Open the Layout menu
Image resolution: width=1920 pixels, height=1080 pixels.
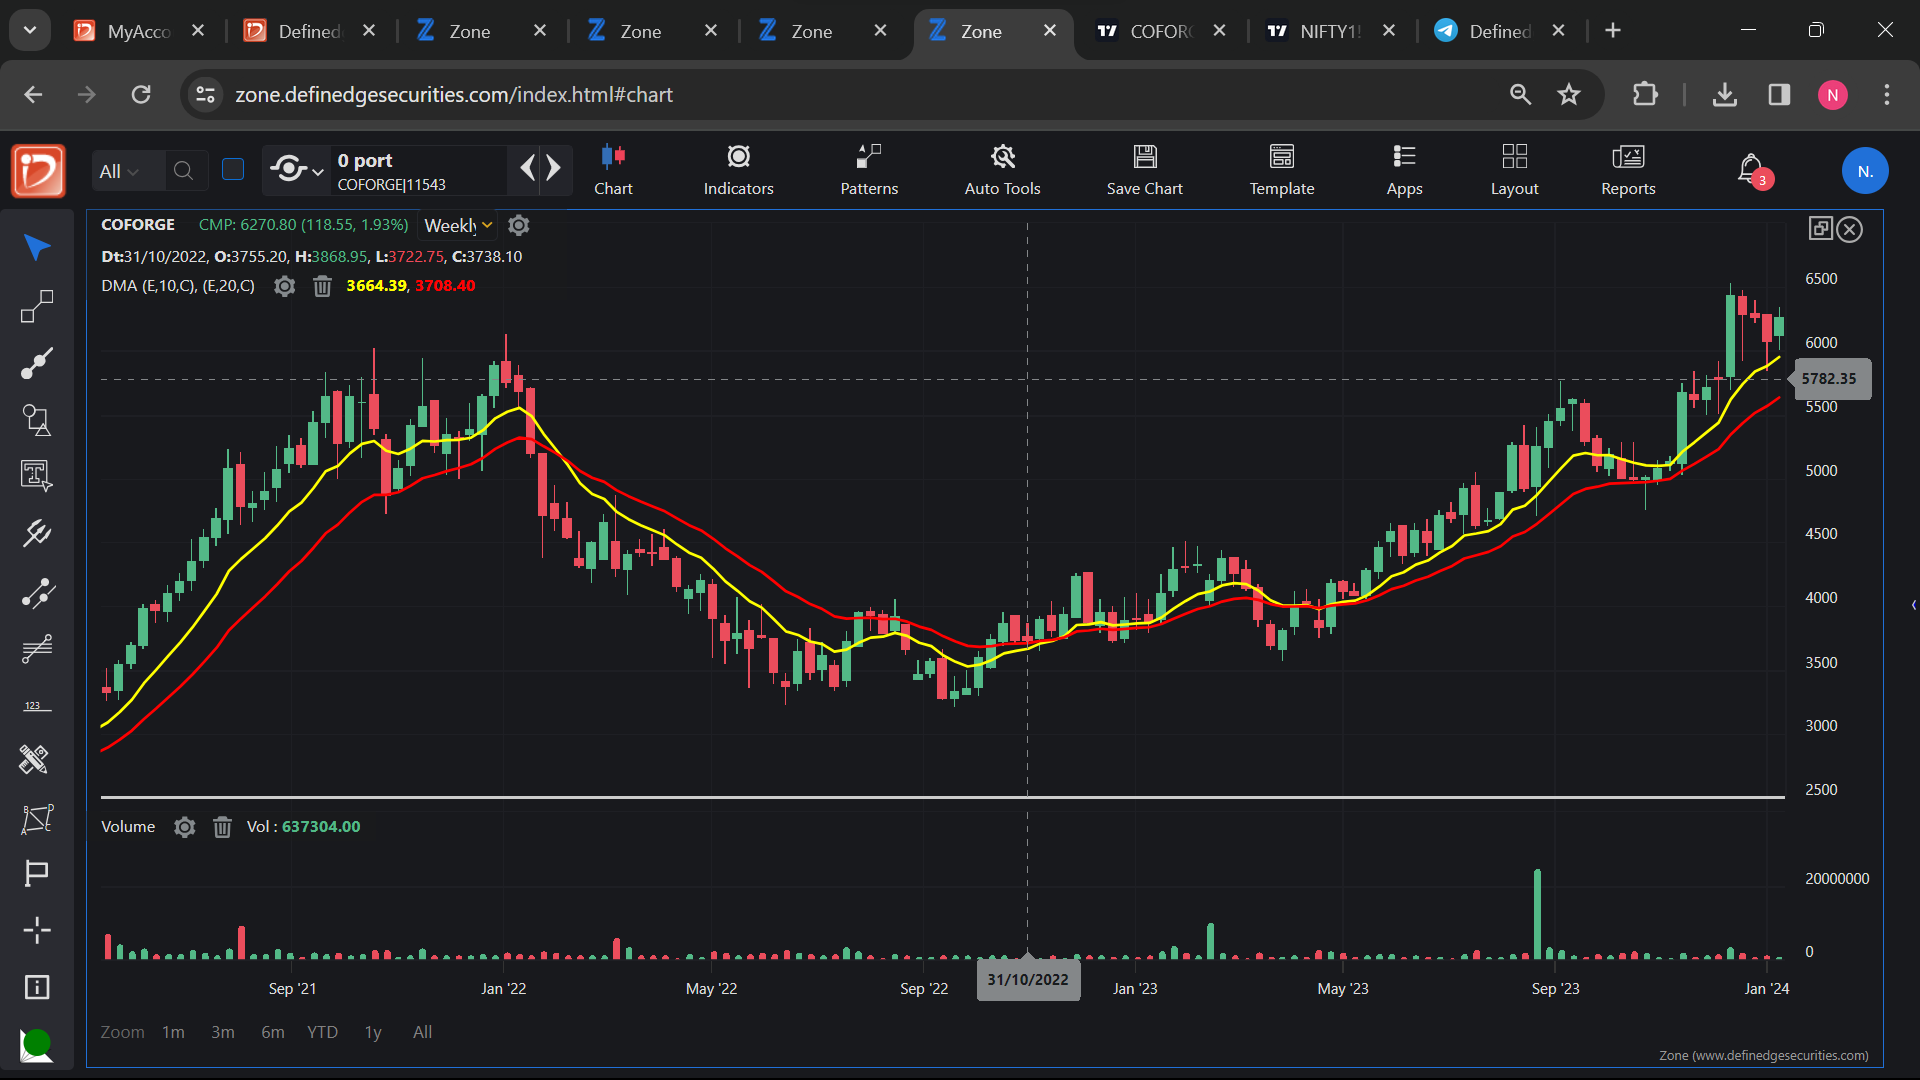click(1514, 170)
